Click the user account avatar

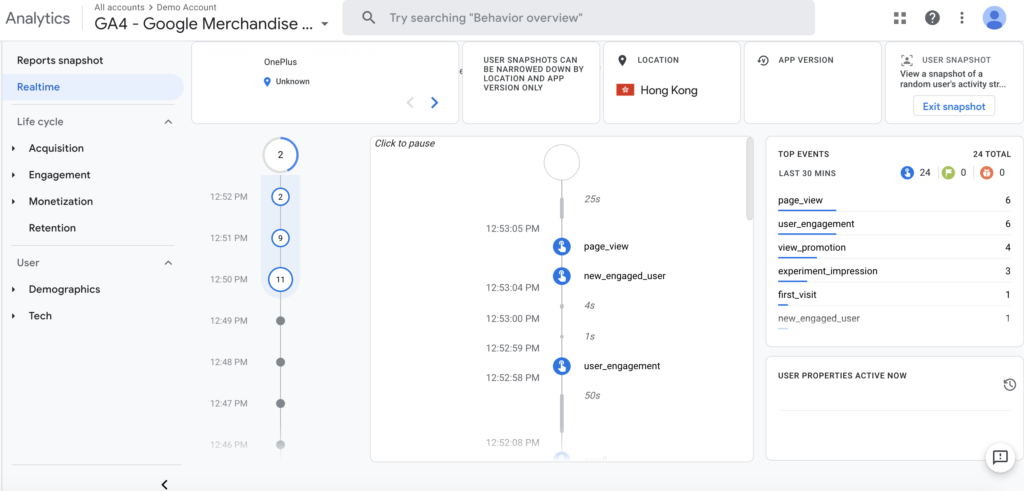[x=994, y=18]
